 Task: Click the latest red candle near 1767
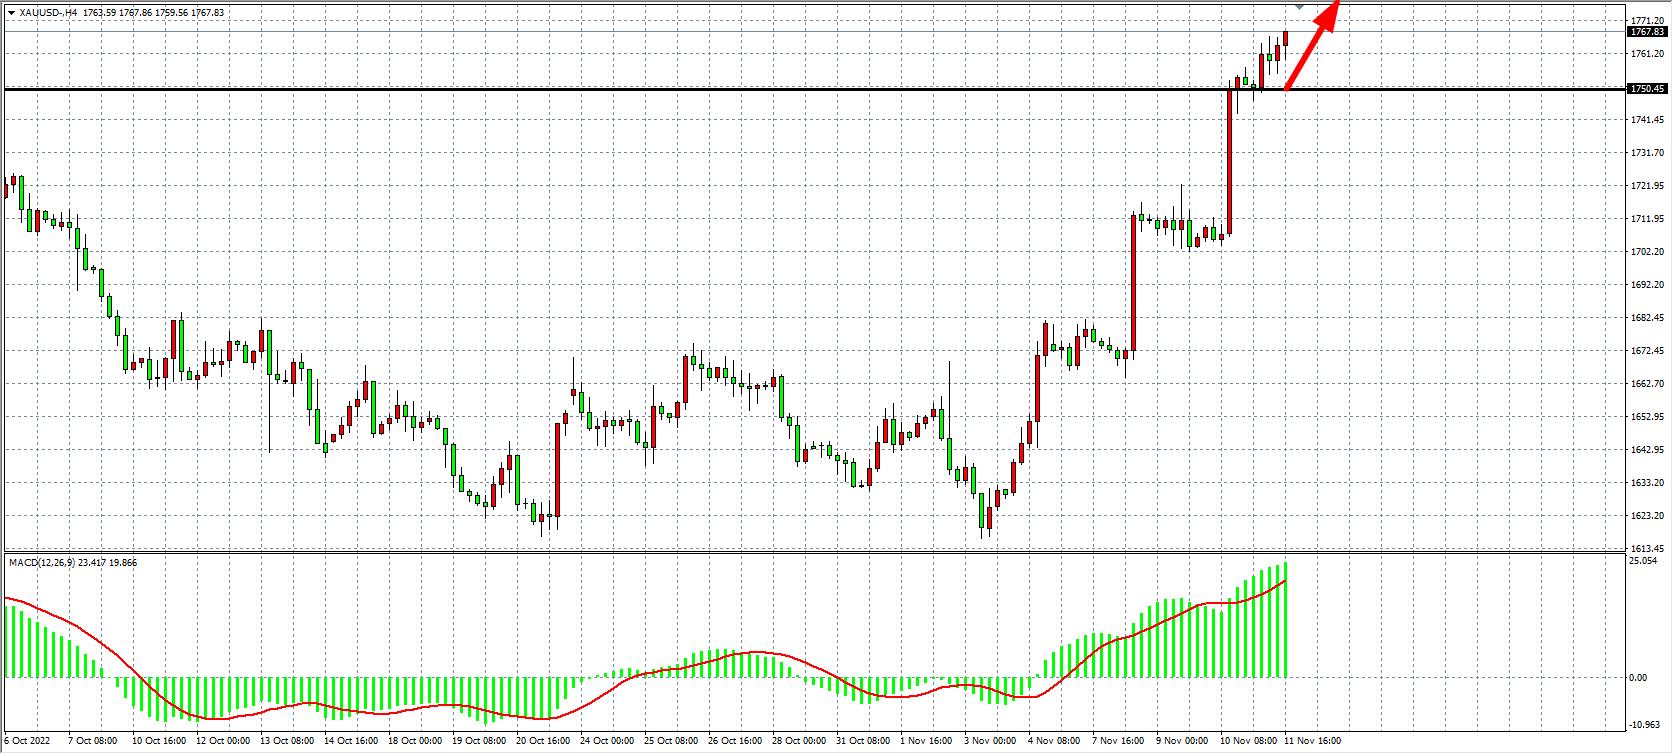(x=1285, y=38)
